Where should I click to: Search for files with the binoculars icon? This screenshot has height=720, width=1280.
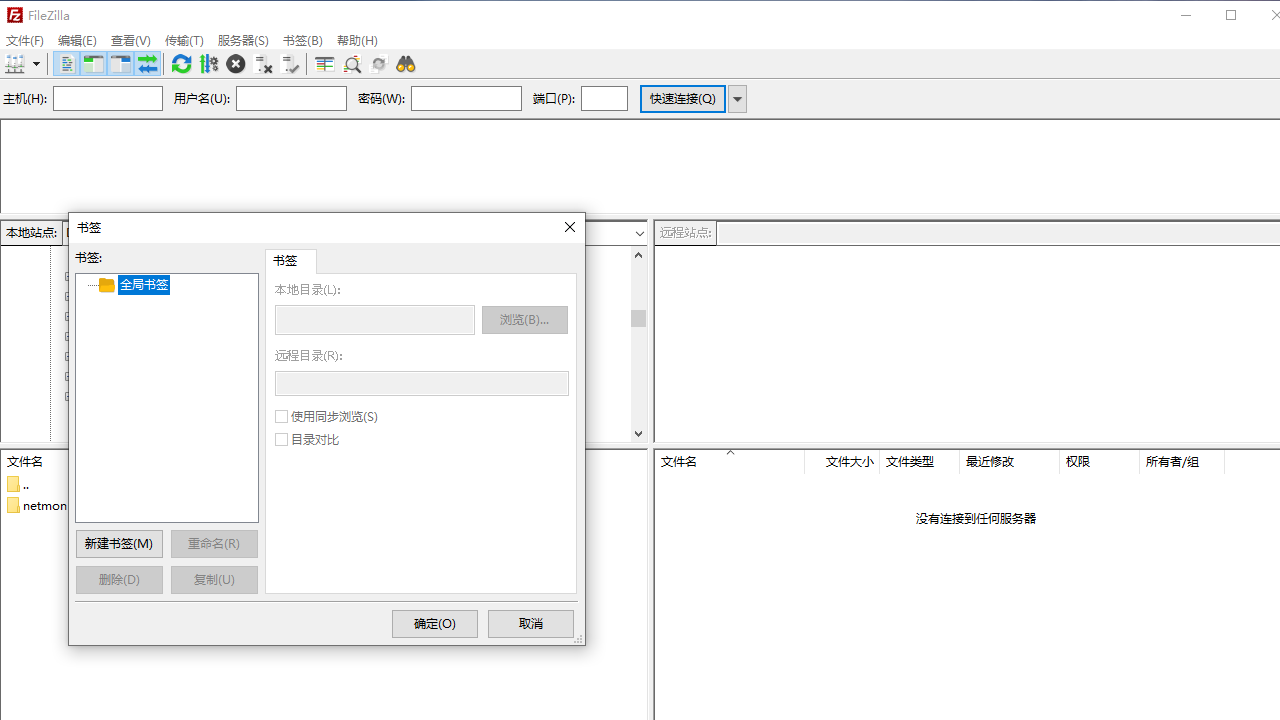point(405,64)
